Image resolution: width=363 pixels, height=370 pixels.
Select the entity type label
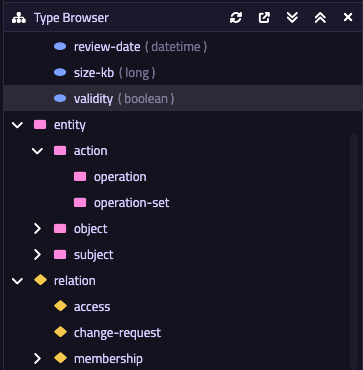(x=70, y=125)
